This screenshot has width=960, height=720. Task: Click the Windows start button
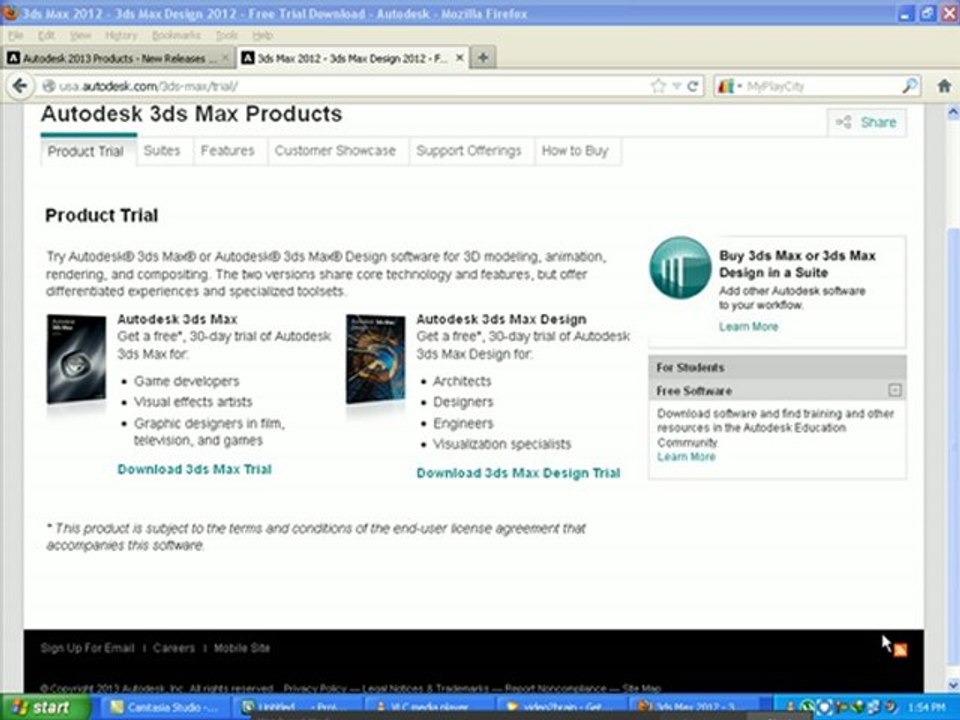pos(44,707)
